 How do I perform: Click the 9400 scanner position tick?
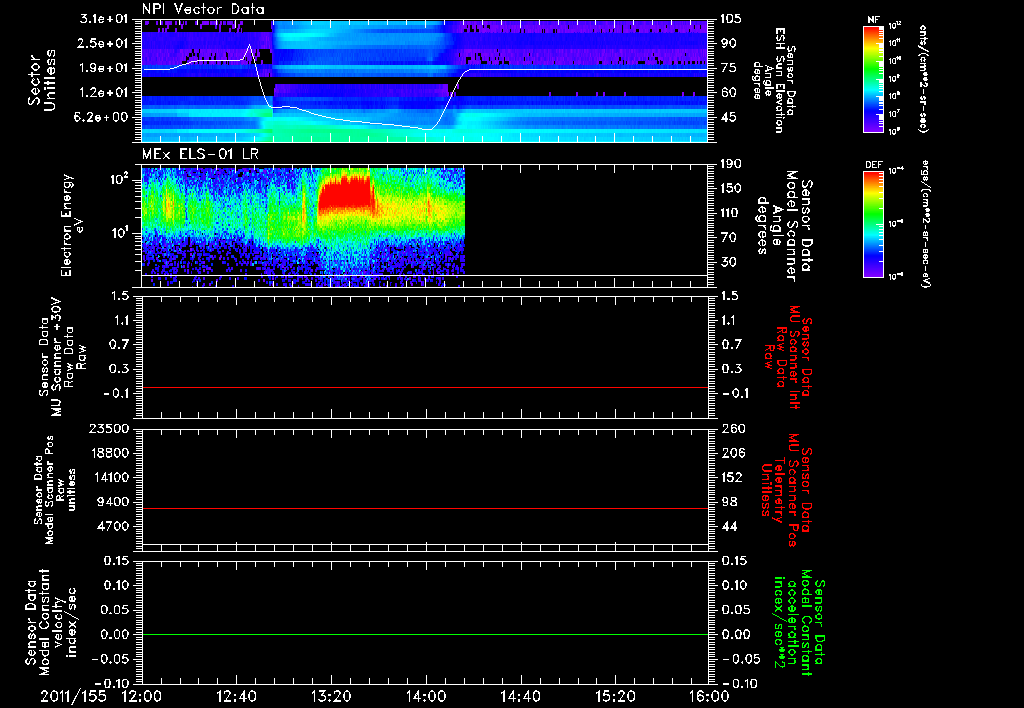point(113,502)
